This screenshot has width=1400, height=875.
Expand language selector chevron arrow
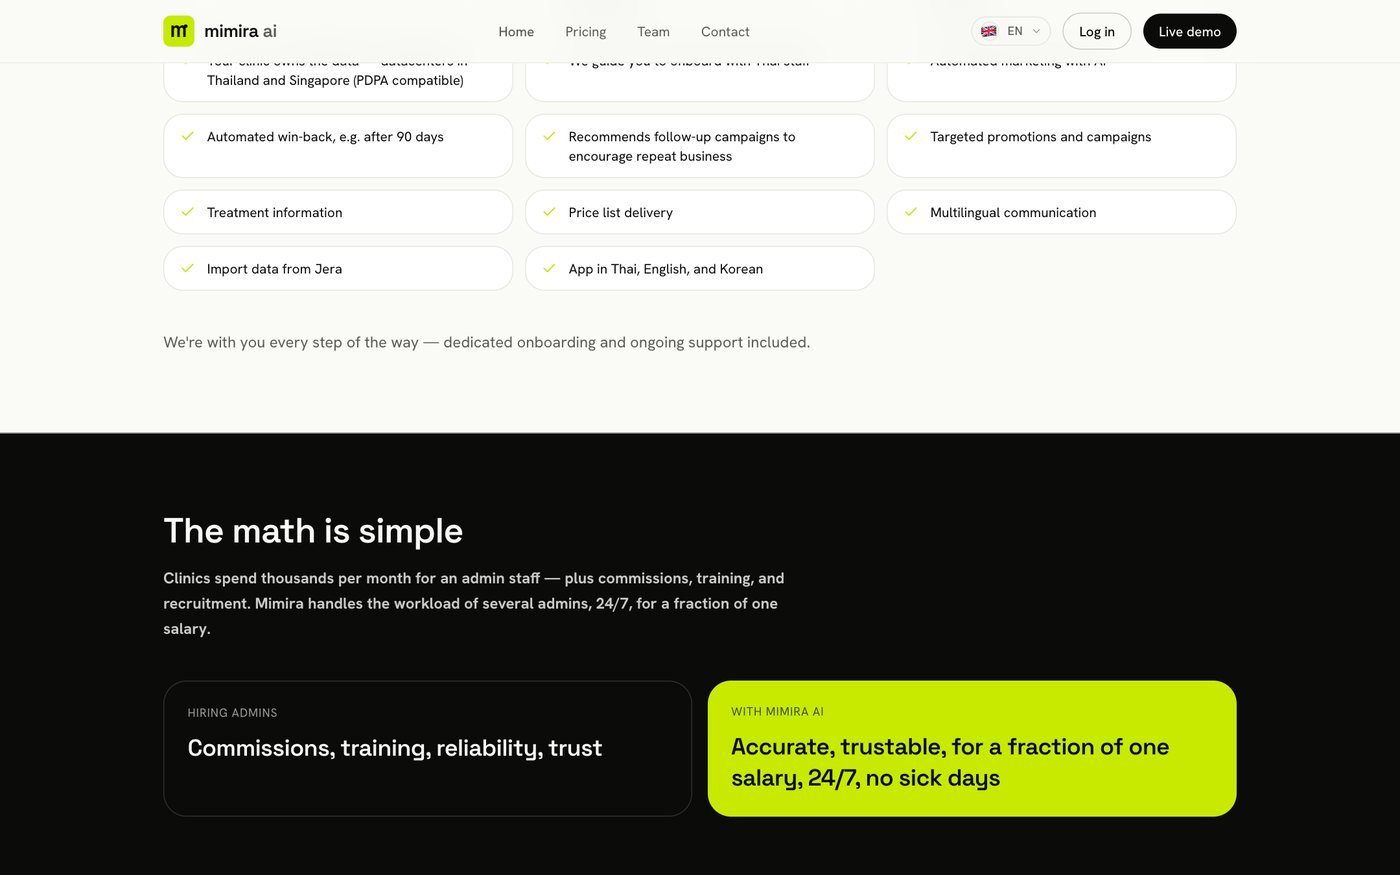(x=1036, y=31)
